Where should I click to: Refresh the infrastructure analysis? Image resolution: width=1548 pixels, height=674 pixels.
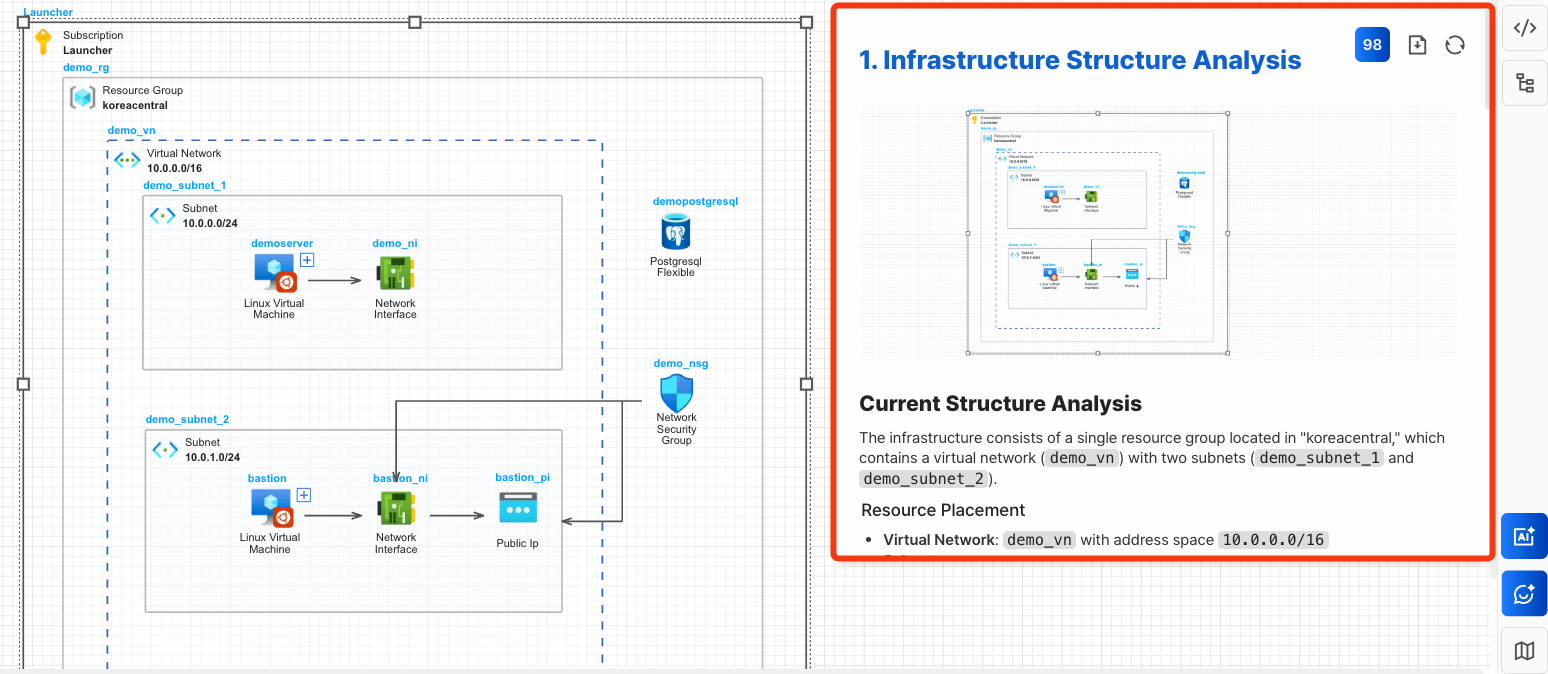coord(1455,45)
